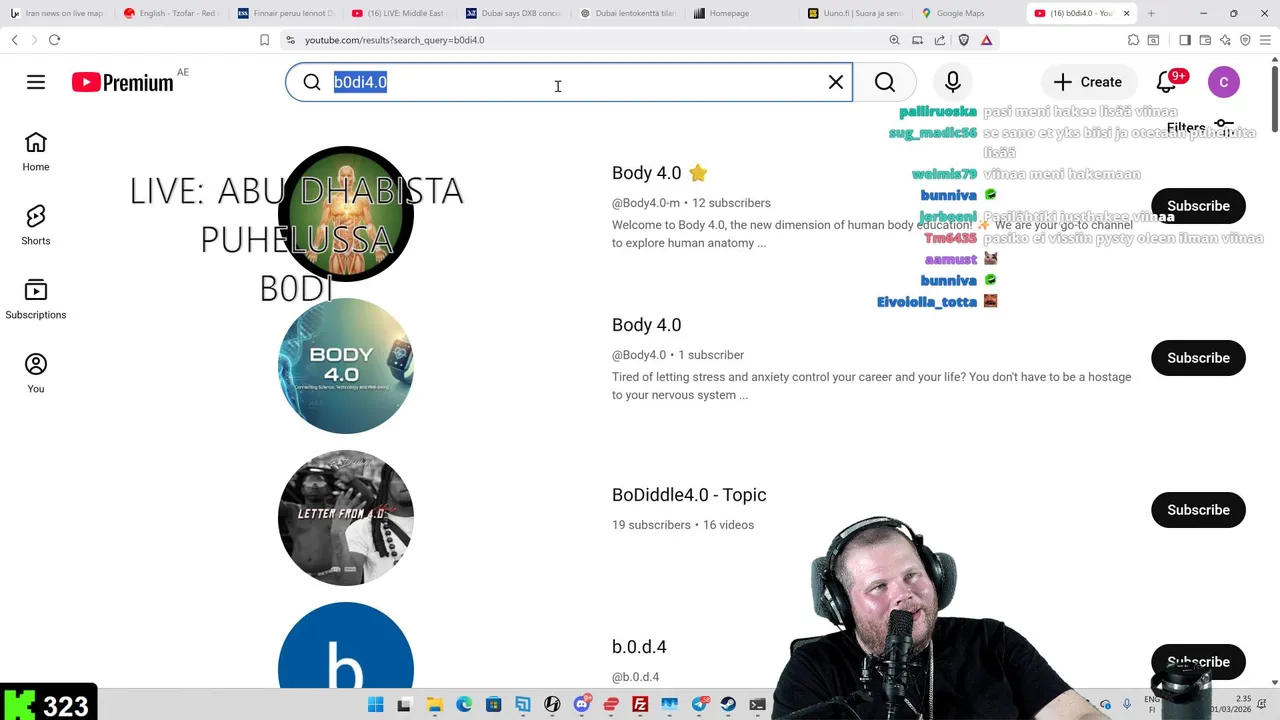Bookmark this page via address bar icon

264,40
